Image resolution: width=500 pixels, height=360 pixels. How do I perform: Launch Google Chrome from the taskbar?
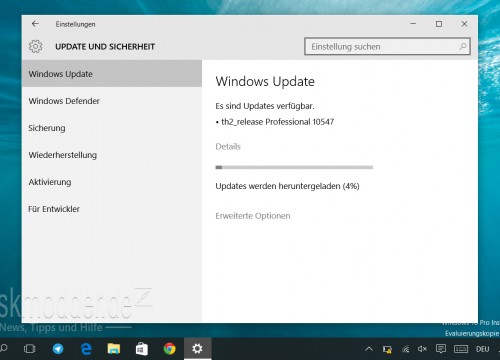coord(170,349)
